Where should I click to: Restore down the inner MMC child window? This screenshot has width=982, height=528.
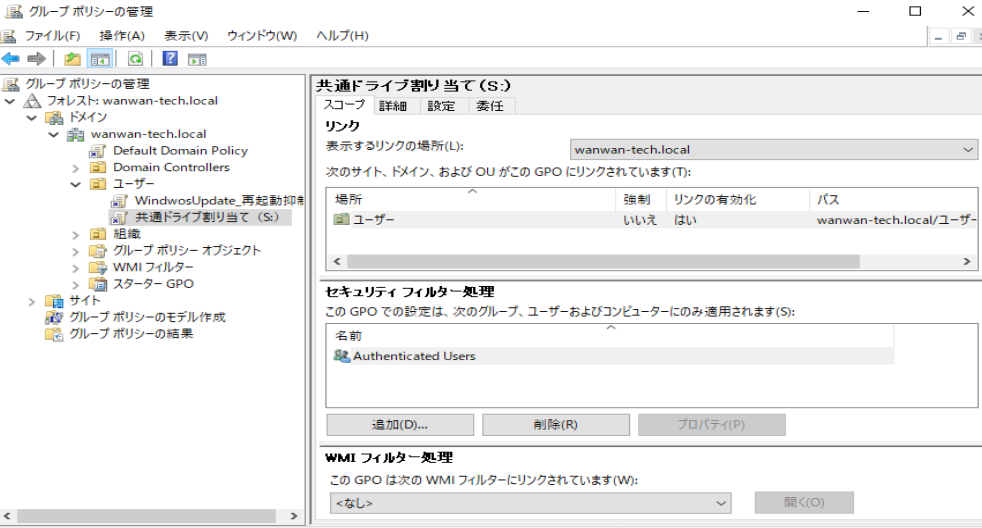960,37
